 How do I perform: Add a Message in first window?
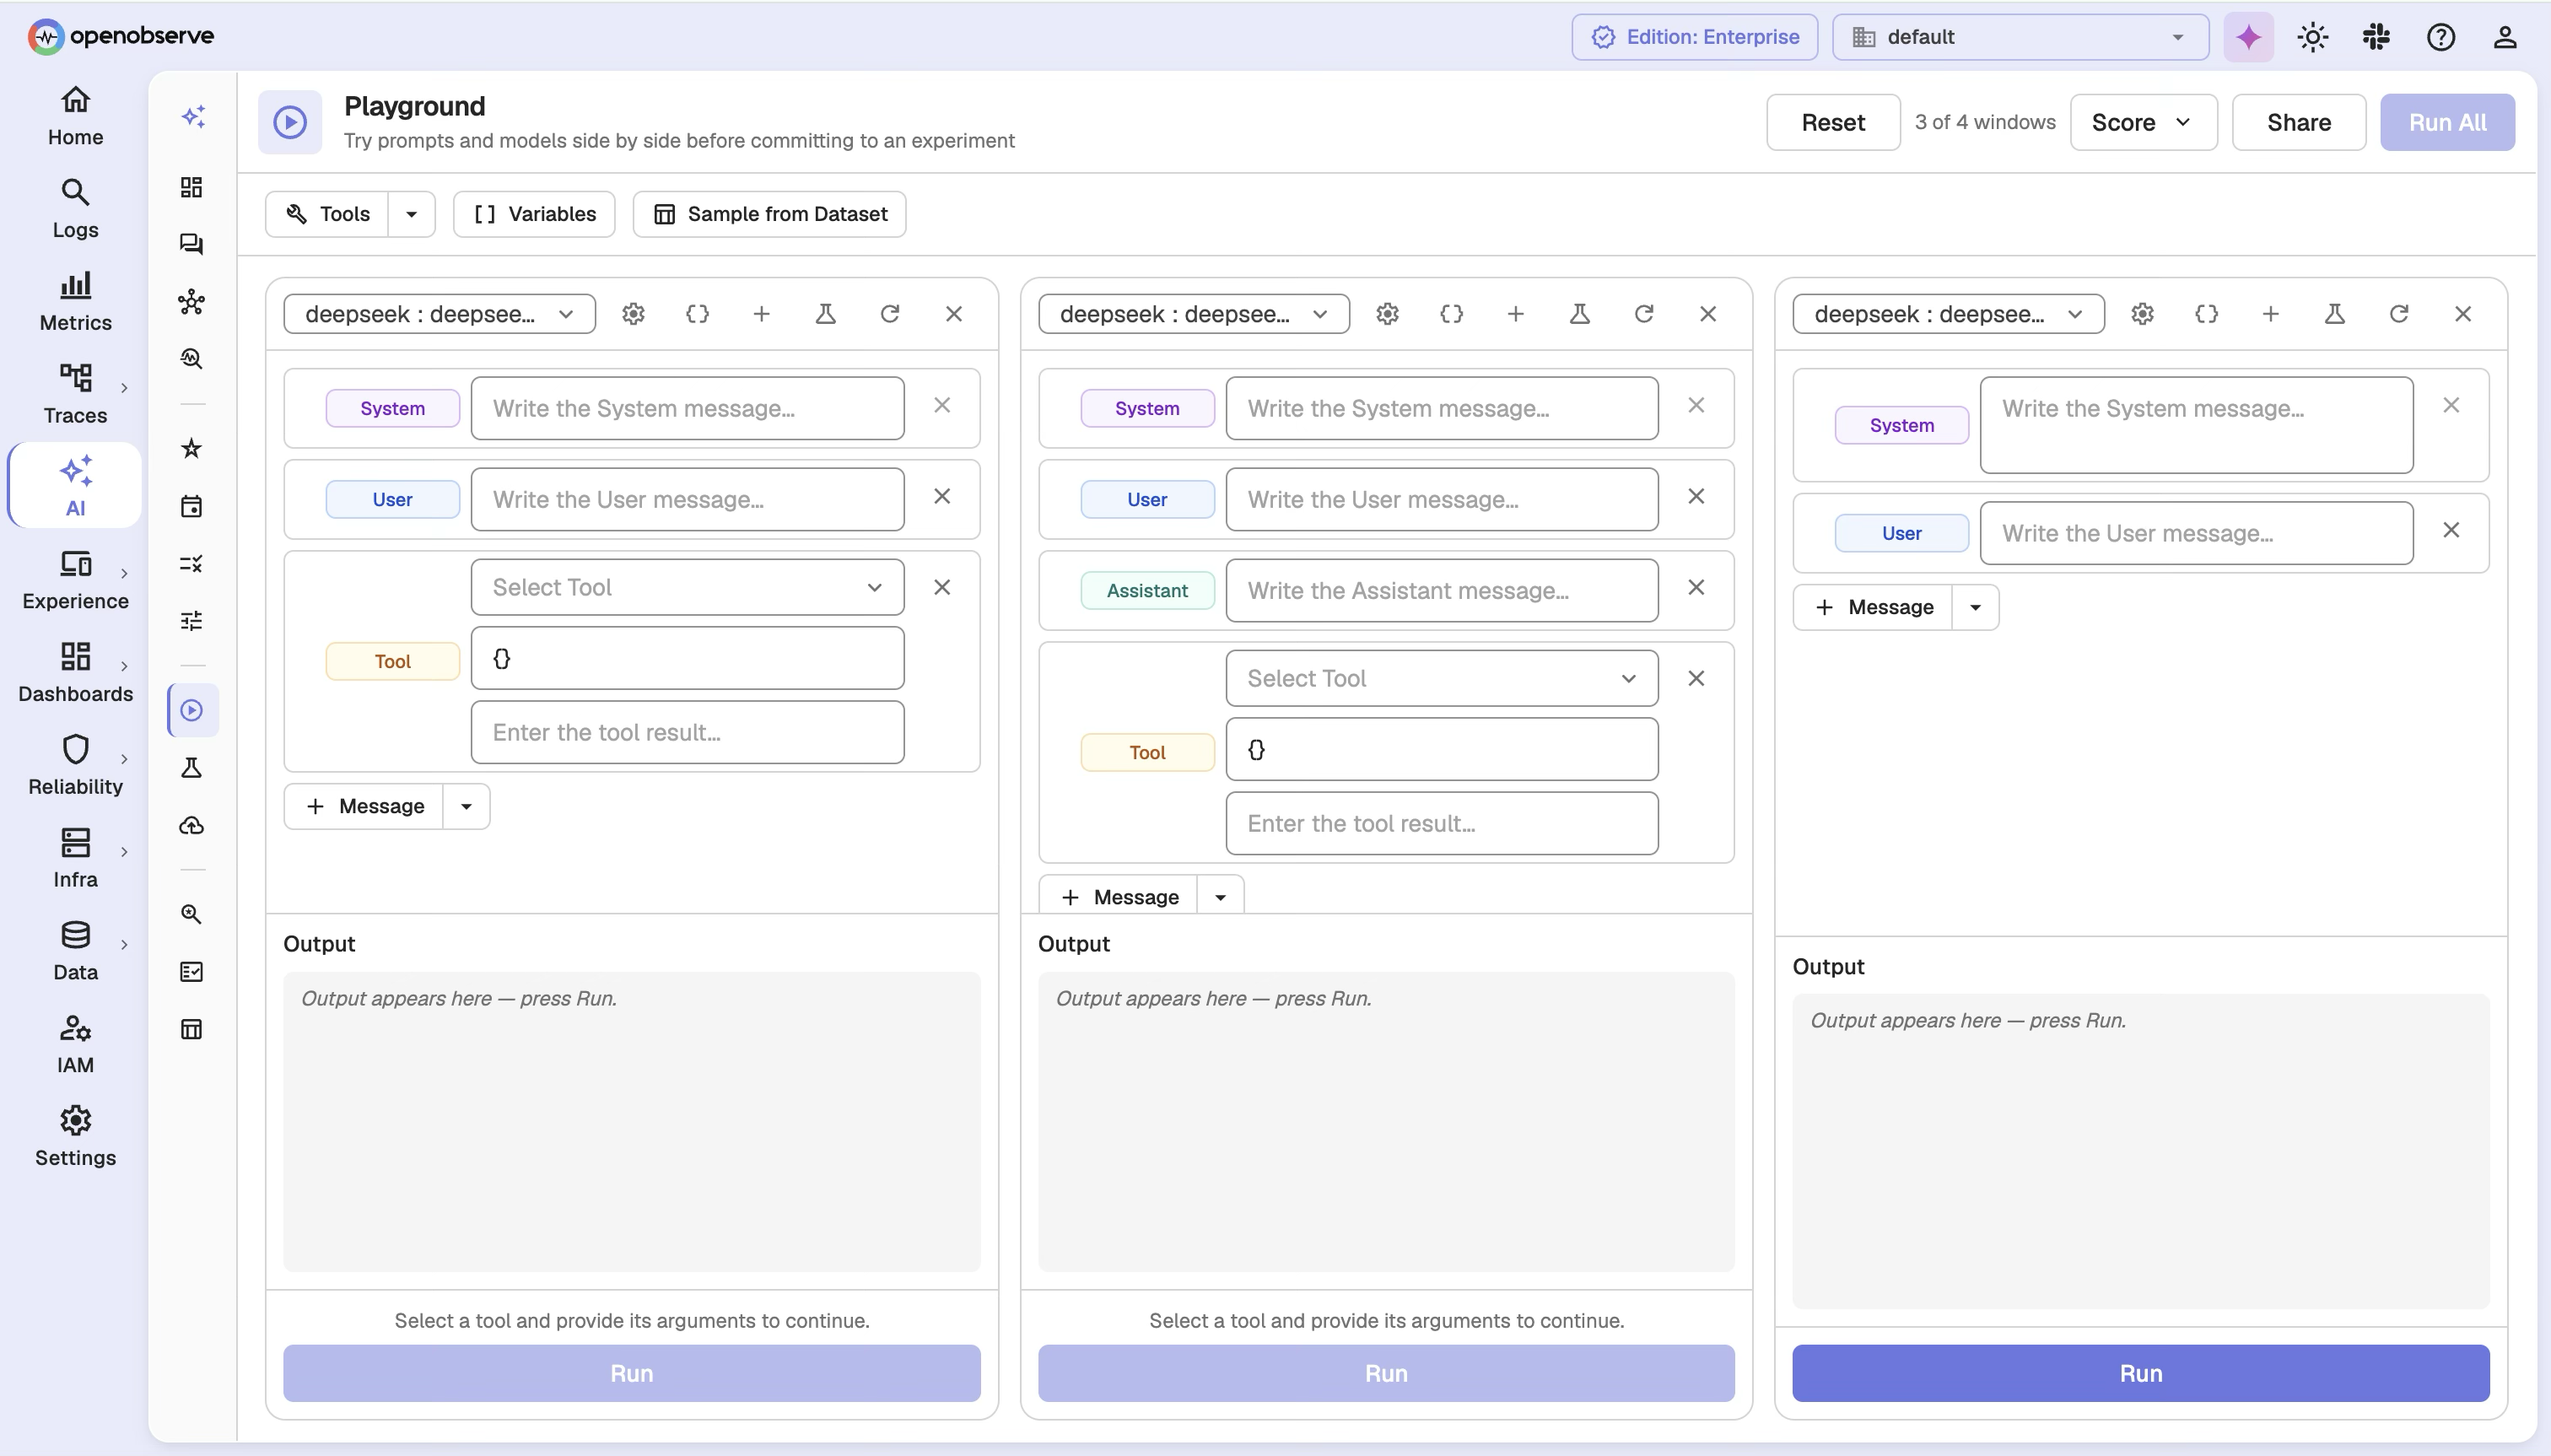pyautogui.click(x=364, y=806)
